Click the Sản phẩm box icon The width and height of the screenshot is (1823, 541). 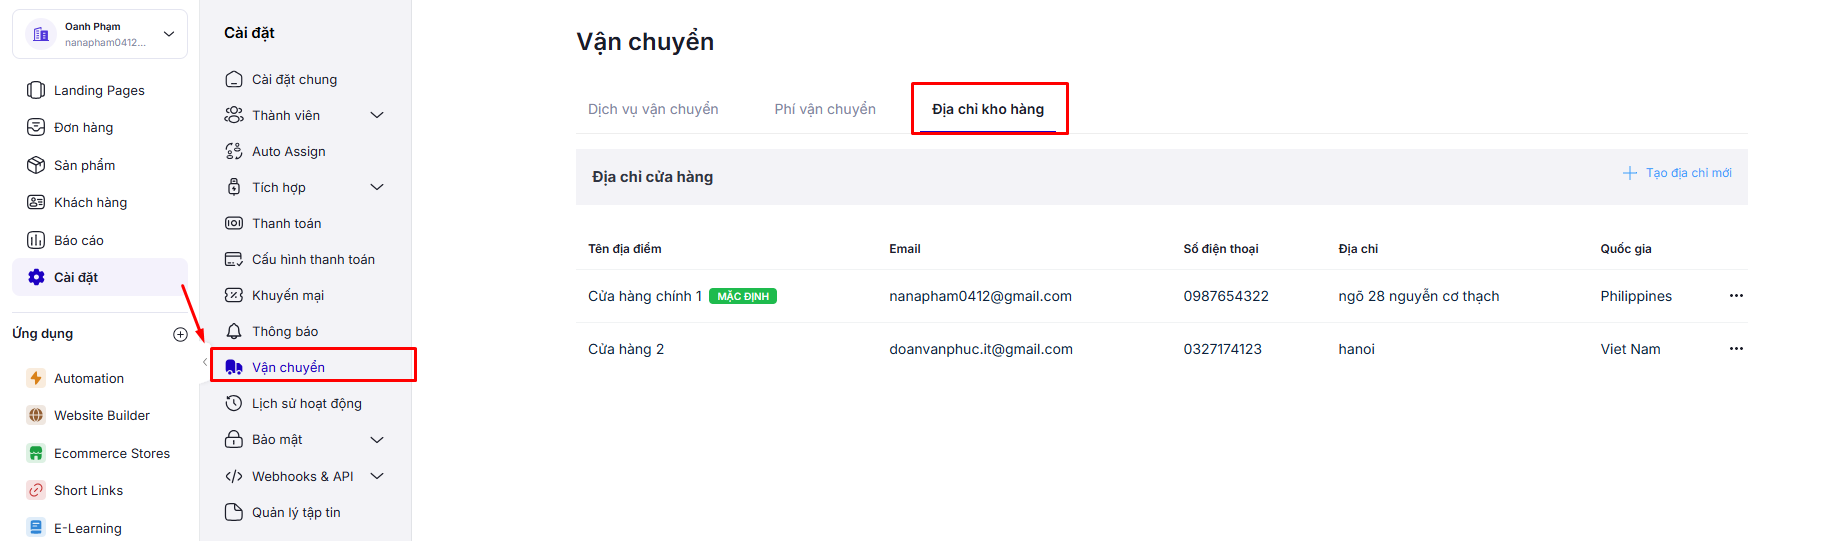click(x=36, y=165)
